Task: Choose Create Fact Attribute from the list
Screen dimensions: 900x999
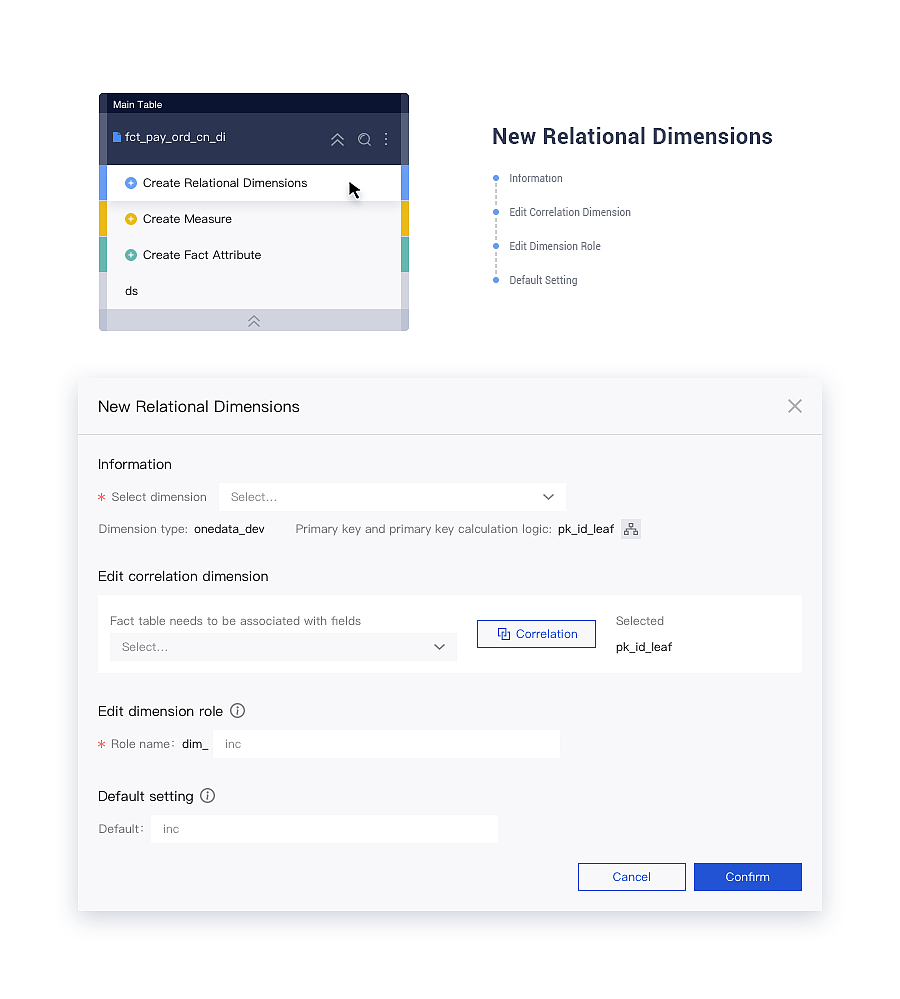Action: (254, 255)
